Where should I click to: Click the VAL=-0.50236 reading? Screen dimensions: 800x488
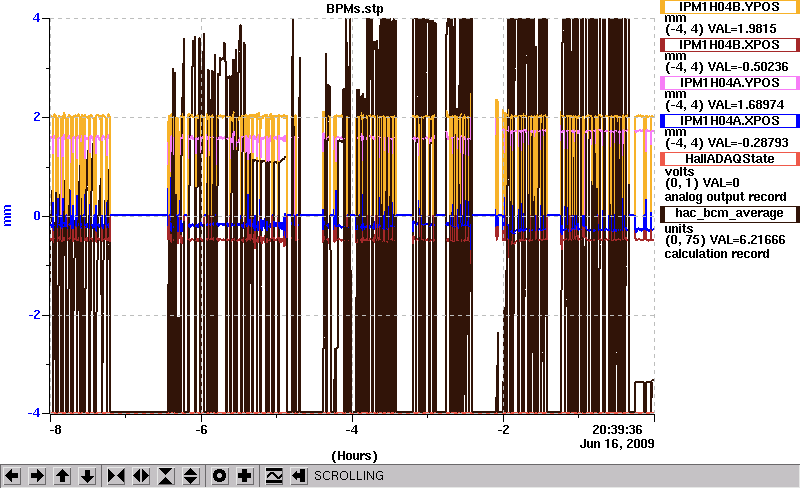pyautogui.click(x=749, y=67)
